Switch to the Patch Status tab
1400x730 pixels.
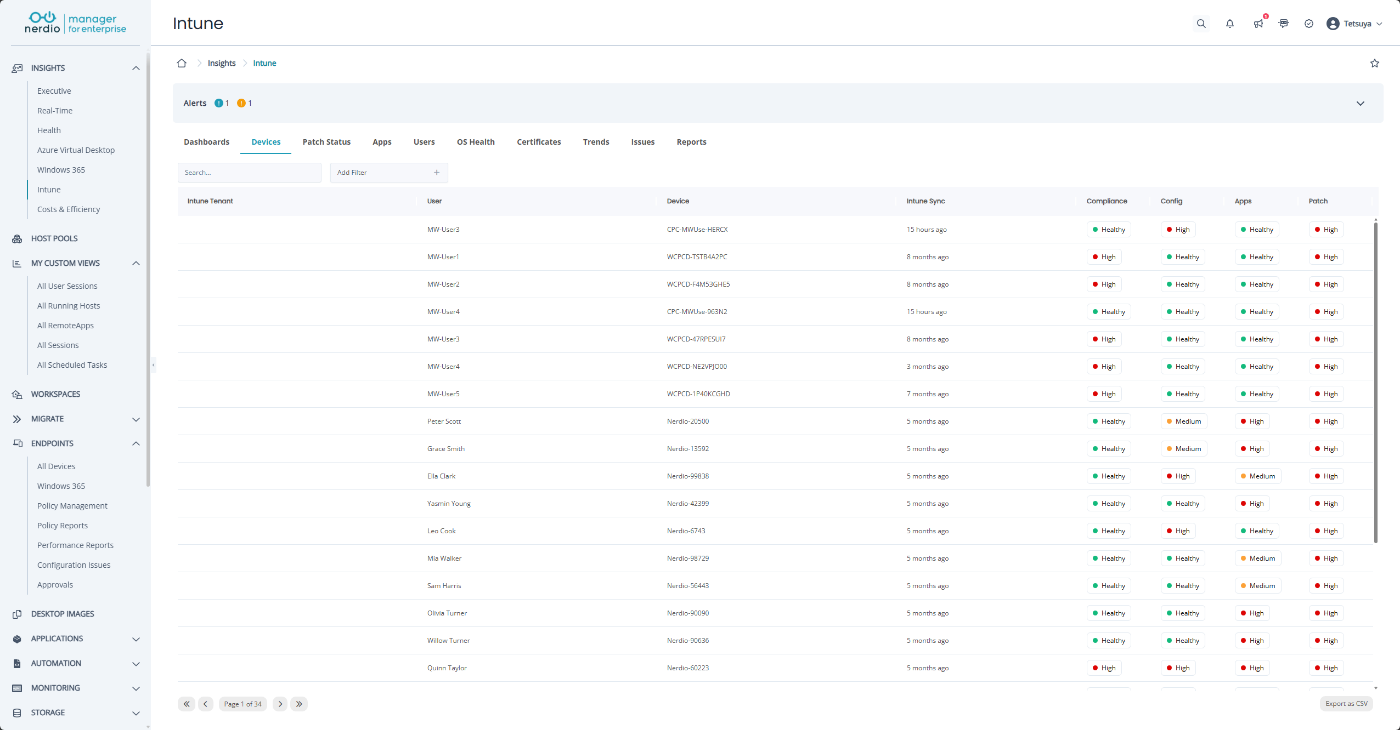[327, 142]
